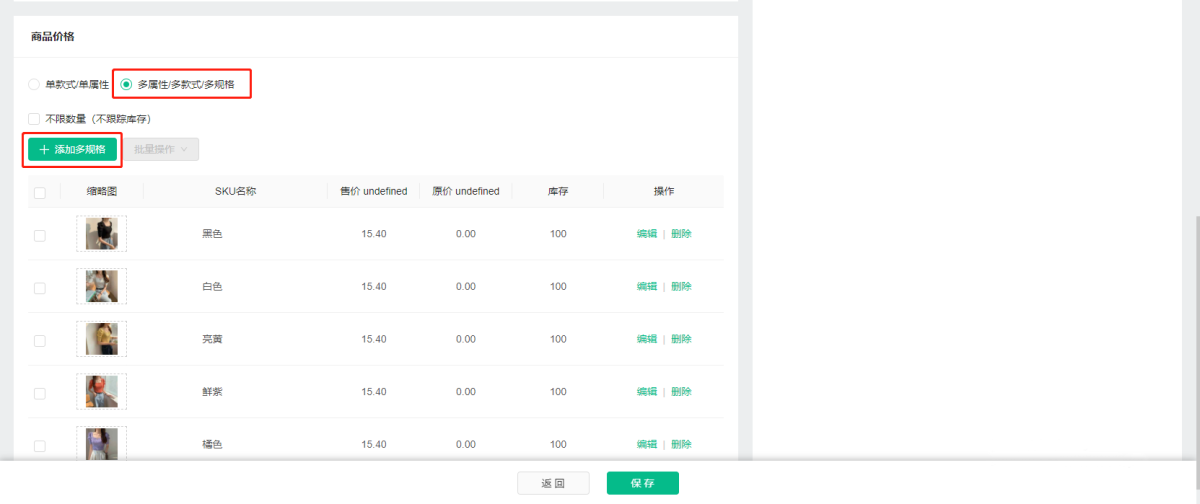Enable the 不限数量 checkbox
Screen dimensions: 1200x504
point(35,119)
